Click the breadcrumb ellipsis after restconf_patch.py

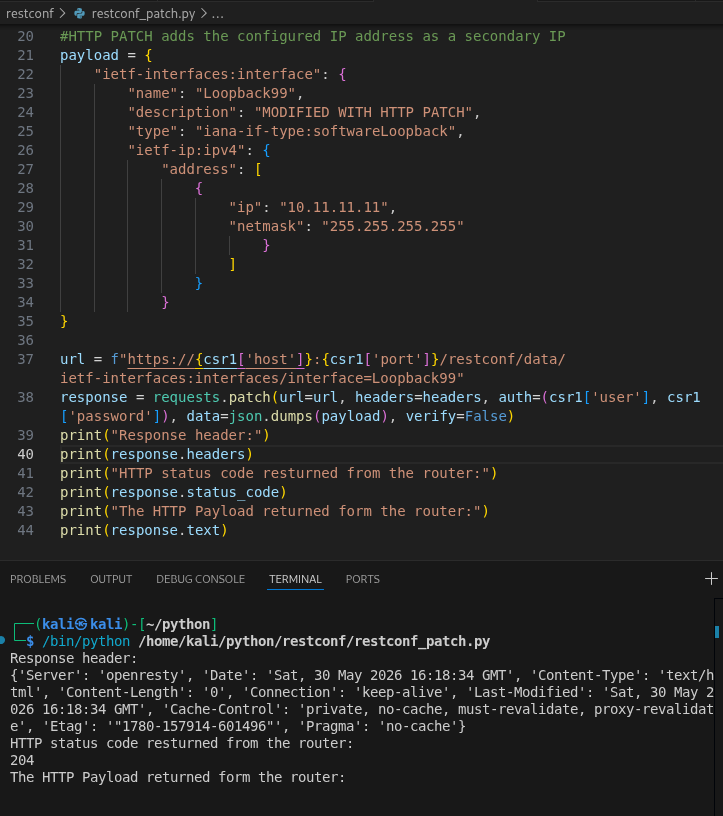tap(218, 14)
